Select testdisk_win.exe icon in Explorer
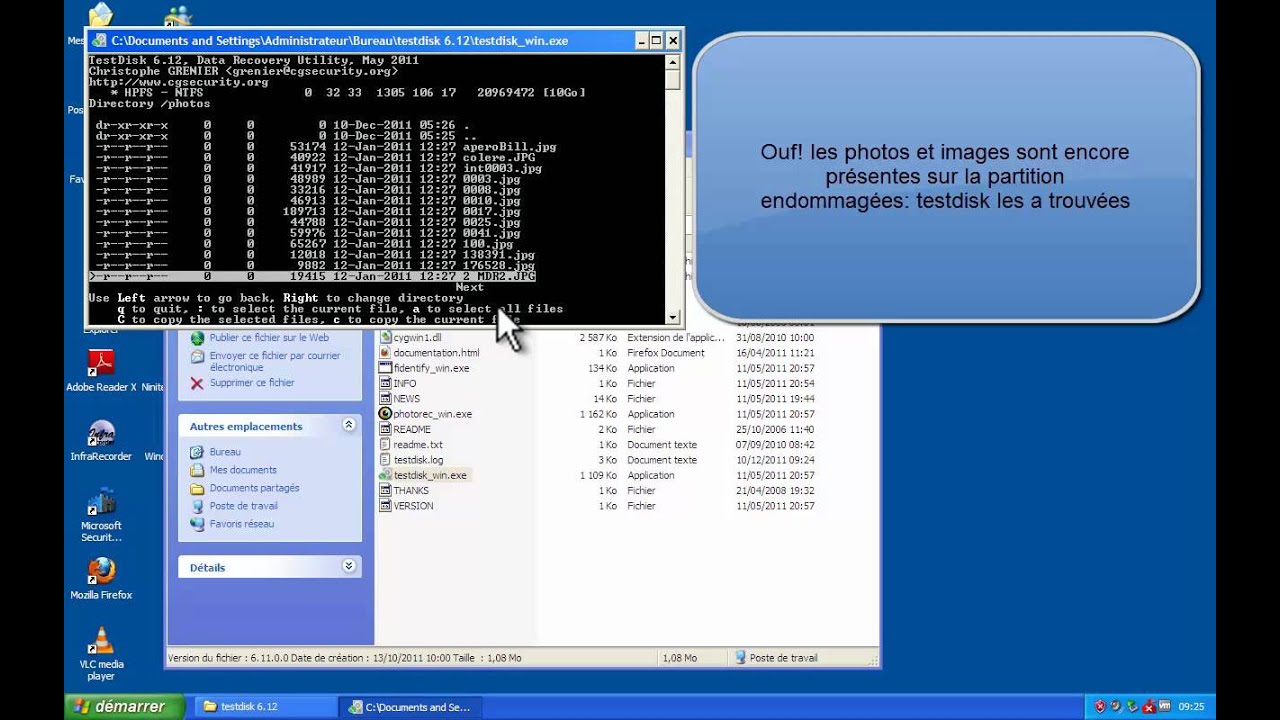This screenshot has height=720, width=1280. click(385, 475)
